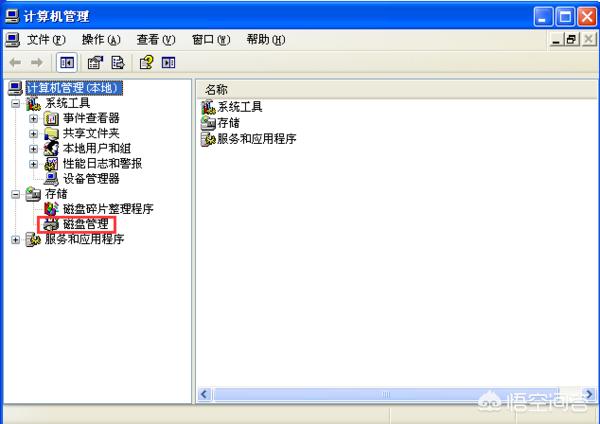Collapse the 存储 tree node
Viewport: 600px width, 424px height.
15,194
